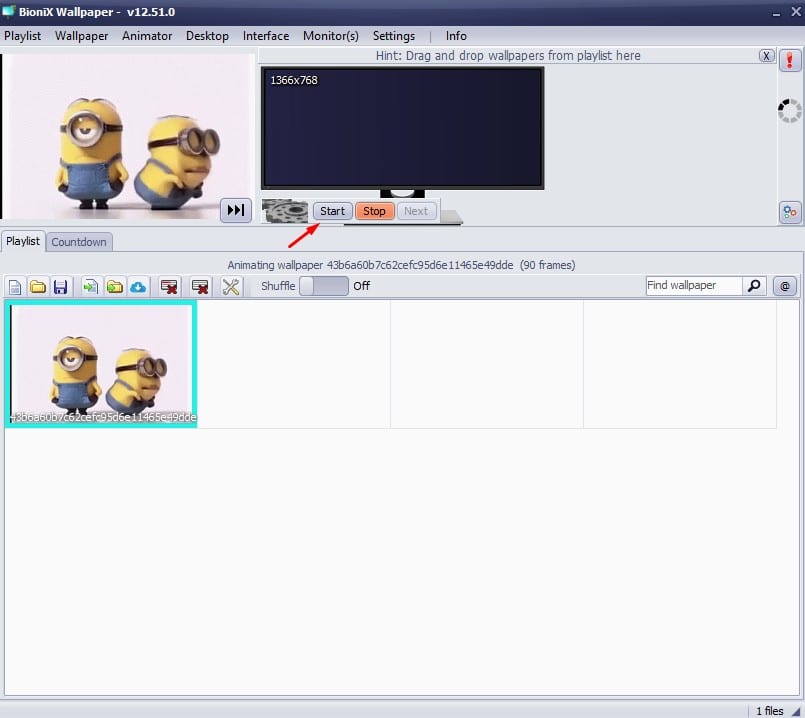The height and width of the screenshot is (718, 805).
Task: Toggle the Shuffle switch
Action: (324, 286)
